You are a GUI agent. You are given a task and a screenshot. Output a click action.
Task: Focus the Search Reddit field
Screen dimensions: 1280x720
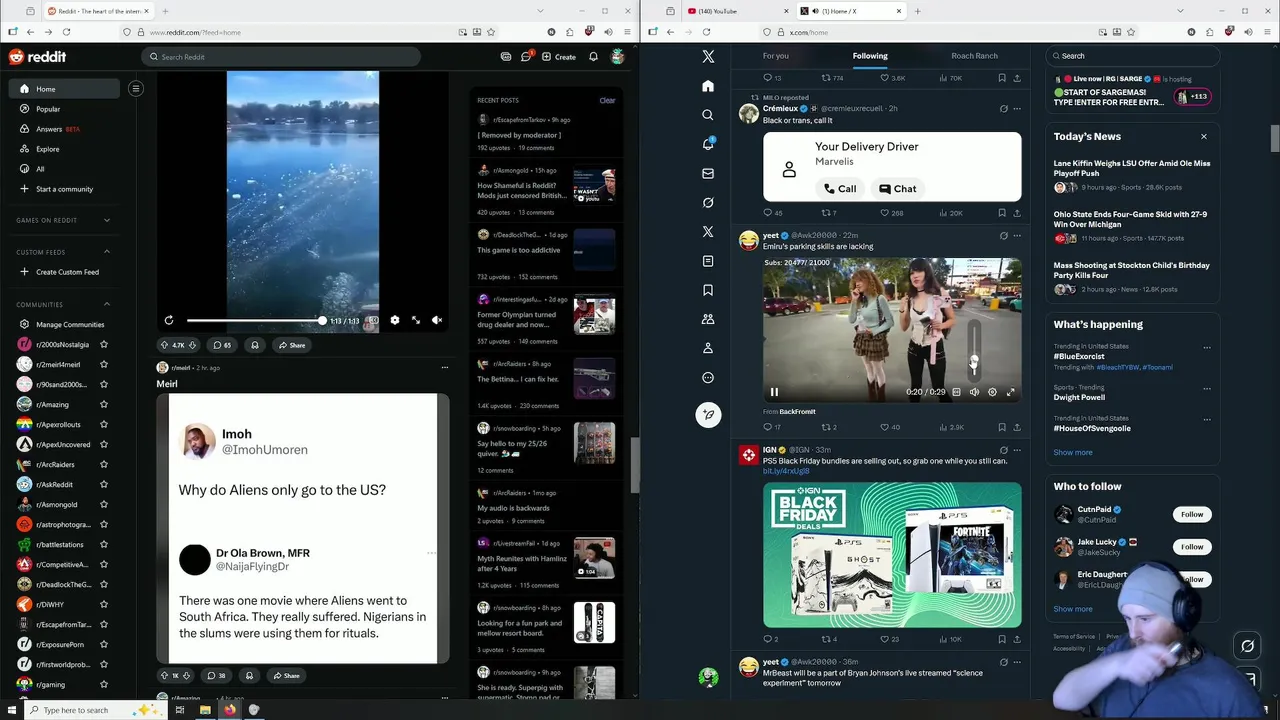click(281, 57)
